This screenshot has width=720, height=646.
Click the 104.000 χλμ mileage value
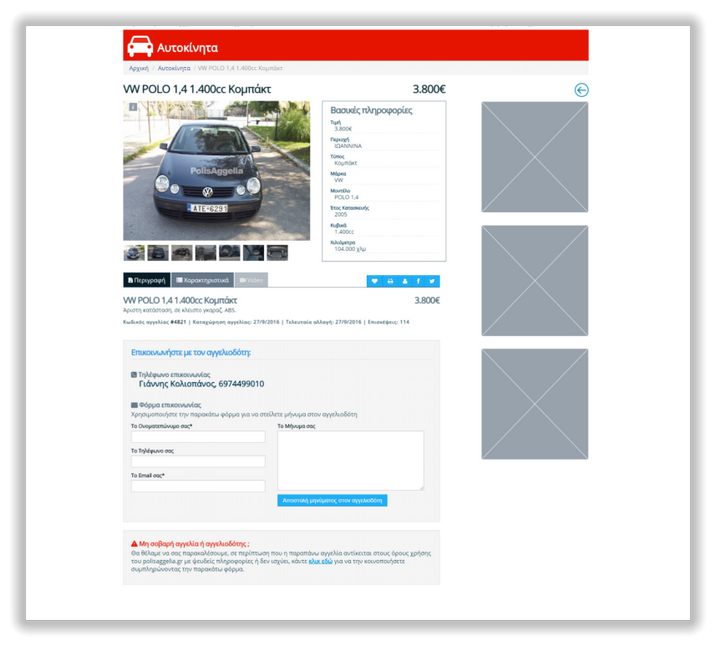pos(350,249)
